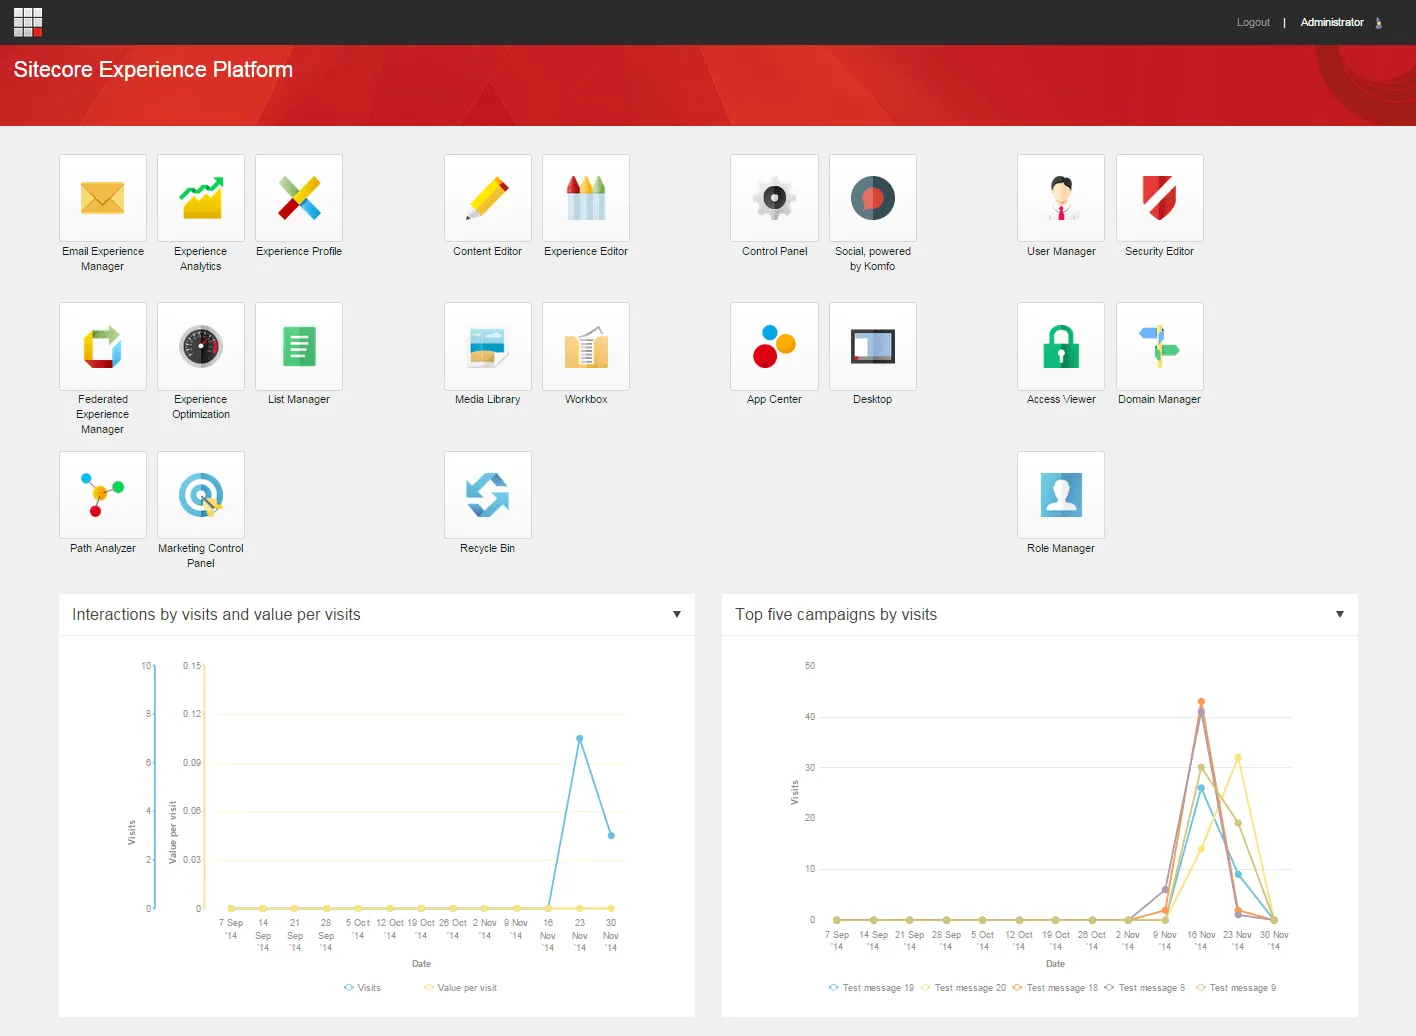Click the Sitecore Experience Platform title
Viewport: 1416px width, 1036px height.
click(x=153, y=70)
